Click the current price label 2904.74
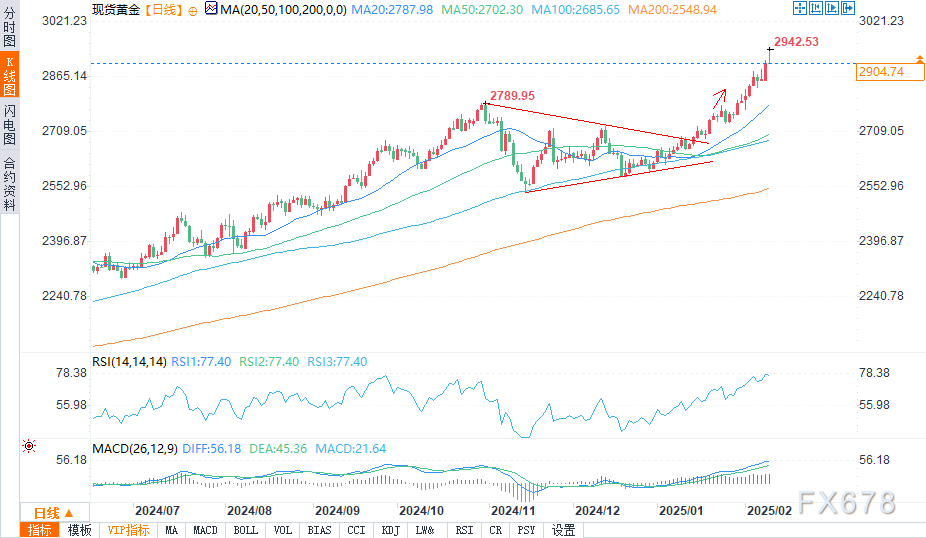The width and height of the screenshot is (926, 538). pyautogui.click(x=881, y=72)
